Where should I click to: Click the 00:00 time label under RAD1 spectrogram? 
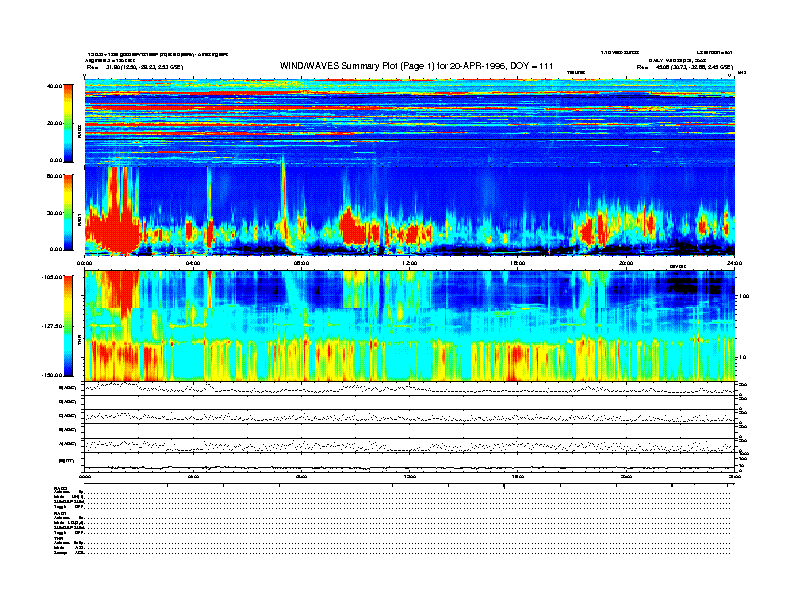[x=84, y=263]
